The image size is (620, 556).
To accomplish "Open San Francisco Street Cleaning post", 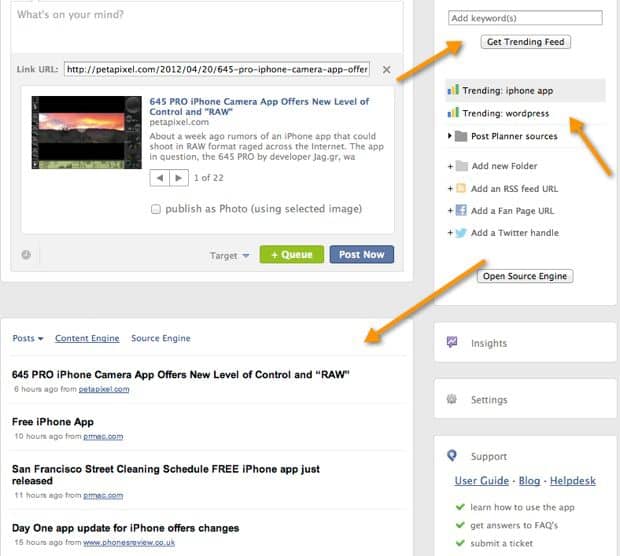I will coord(166,475).
